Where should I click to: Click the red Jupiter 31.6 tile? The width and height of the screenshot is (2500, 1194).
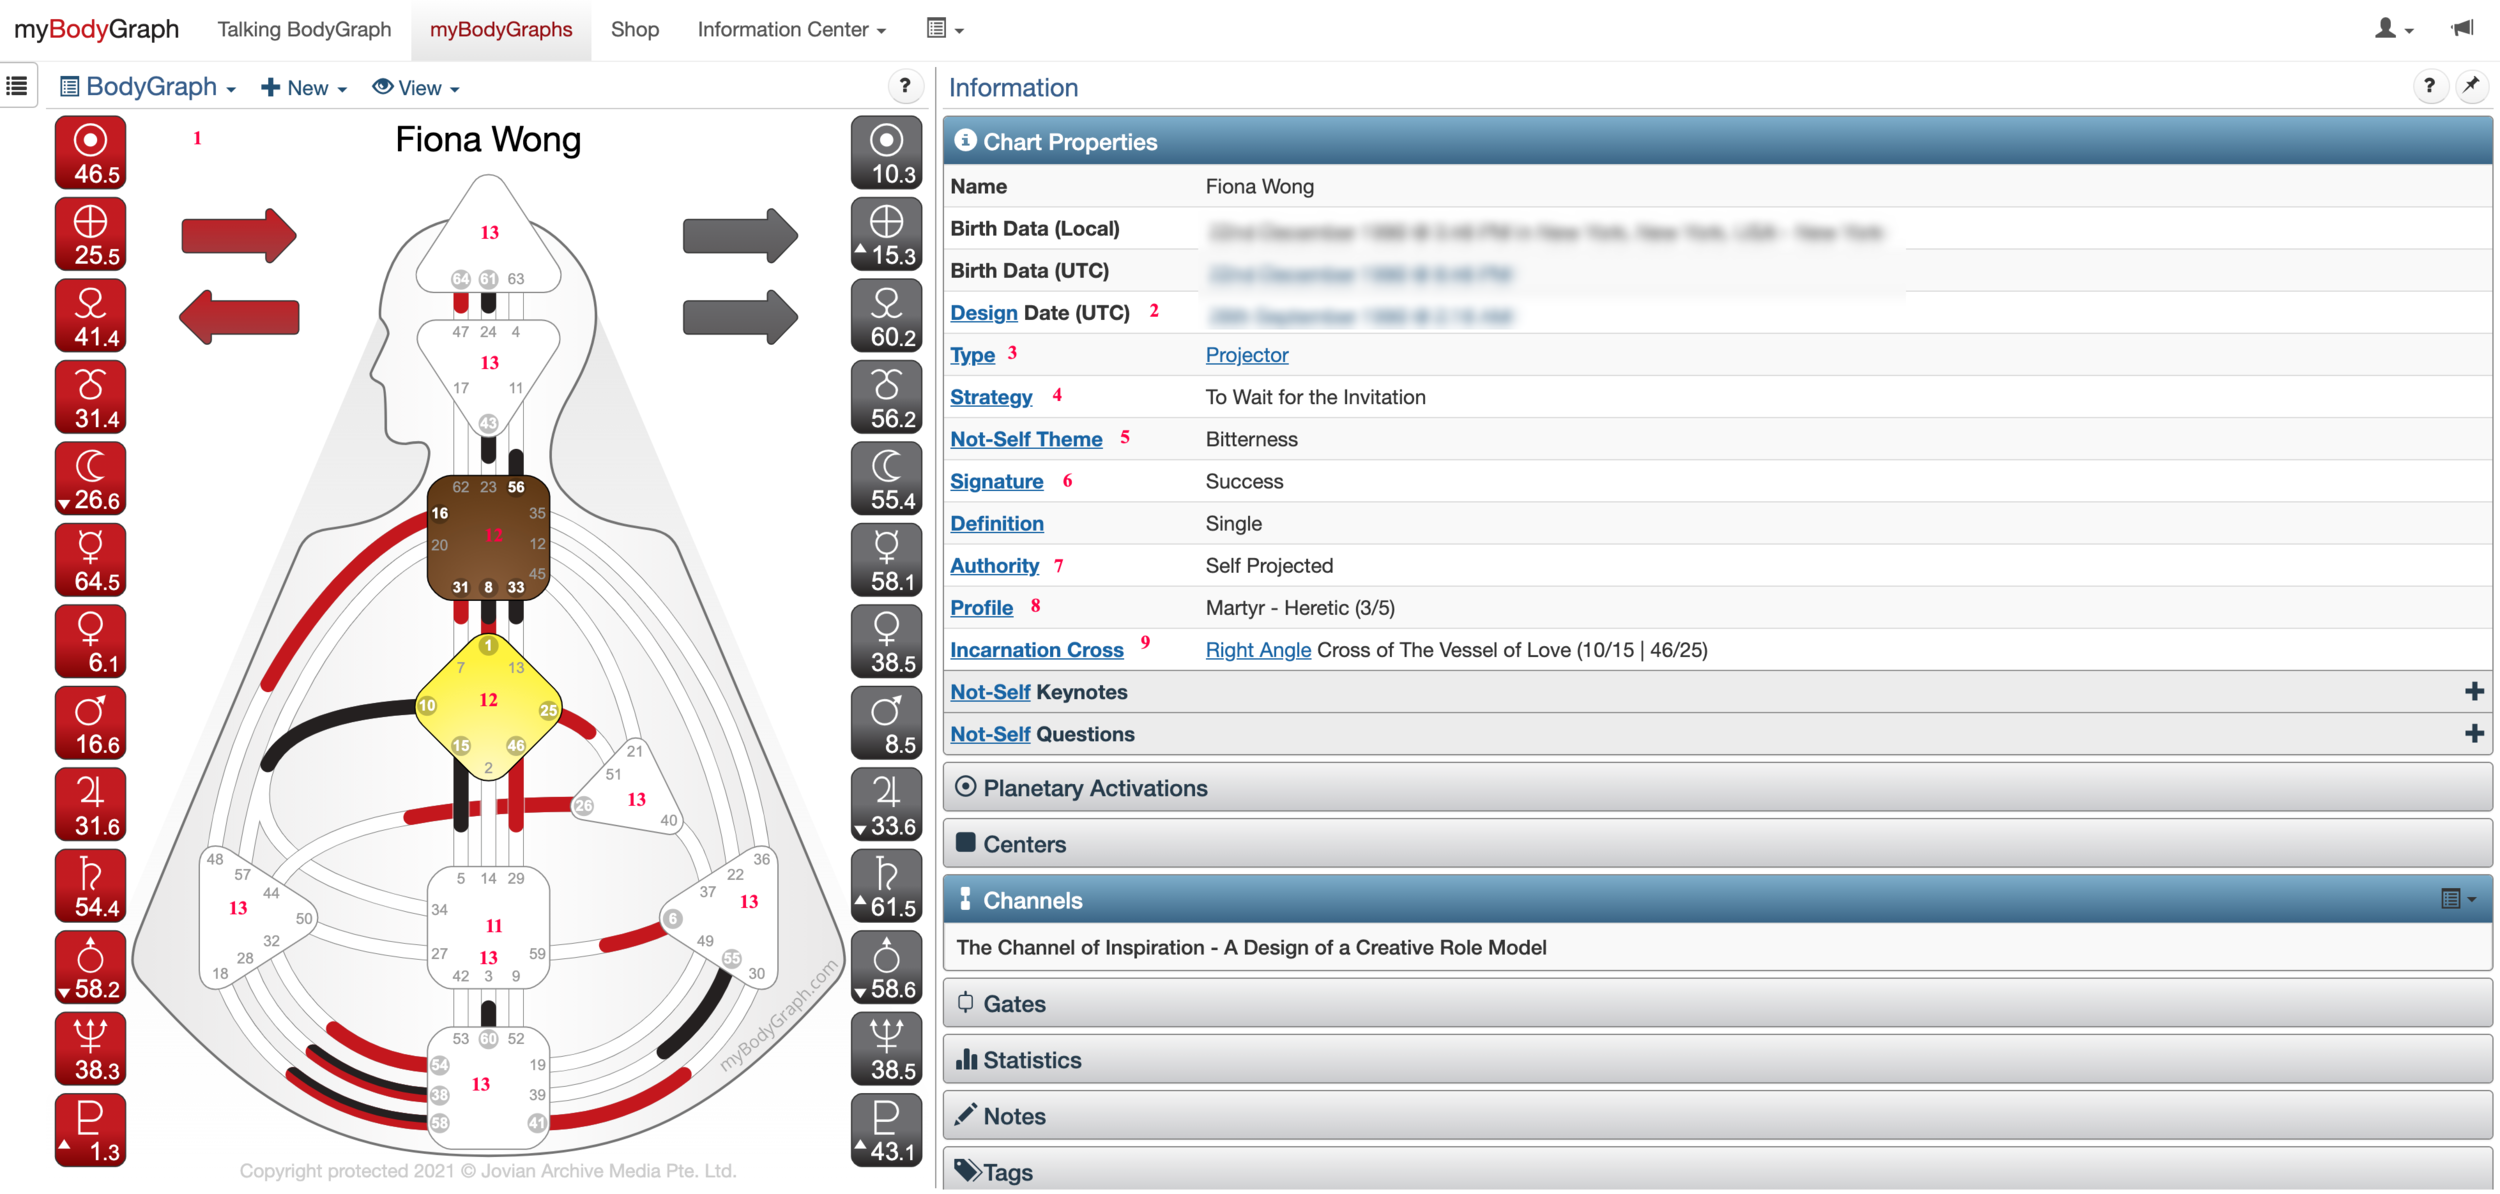tap(90, 804)
